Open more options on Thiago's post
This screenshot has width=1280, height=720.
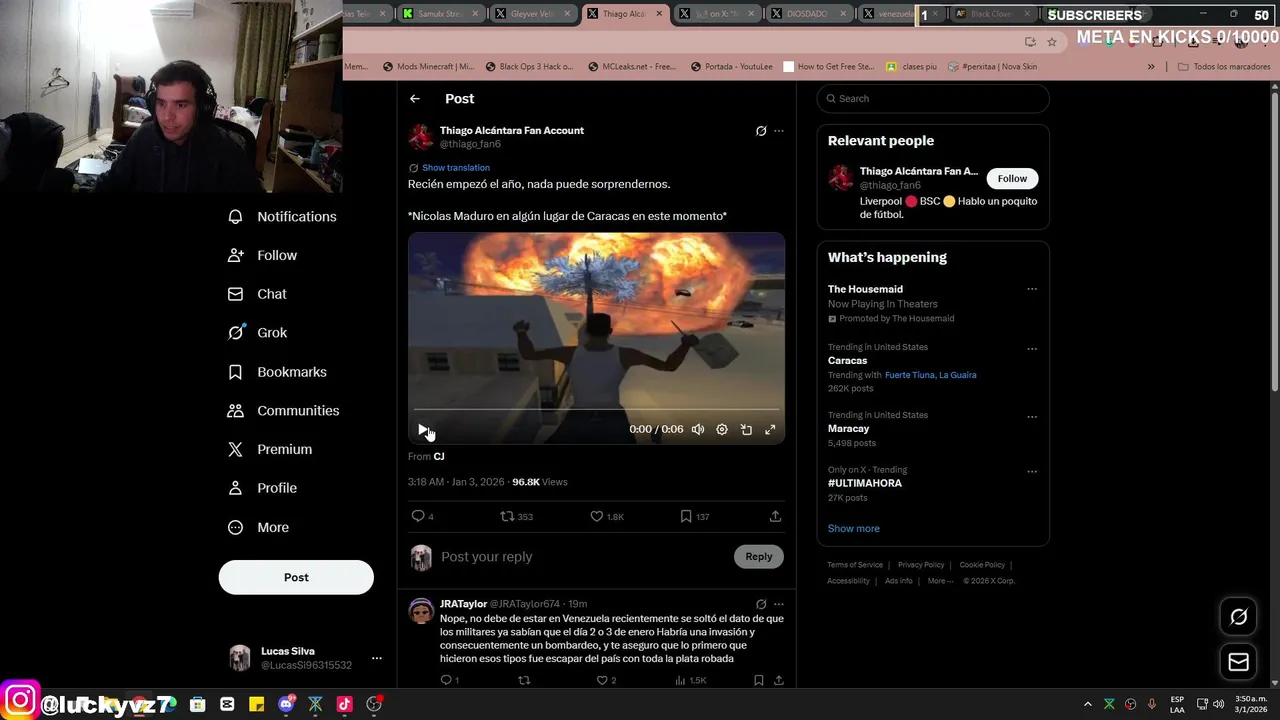(779, 131)
